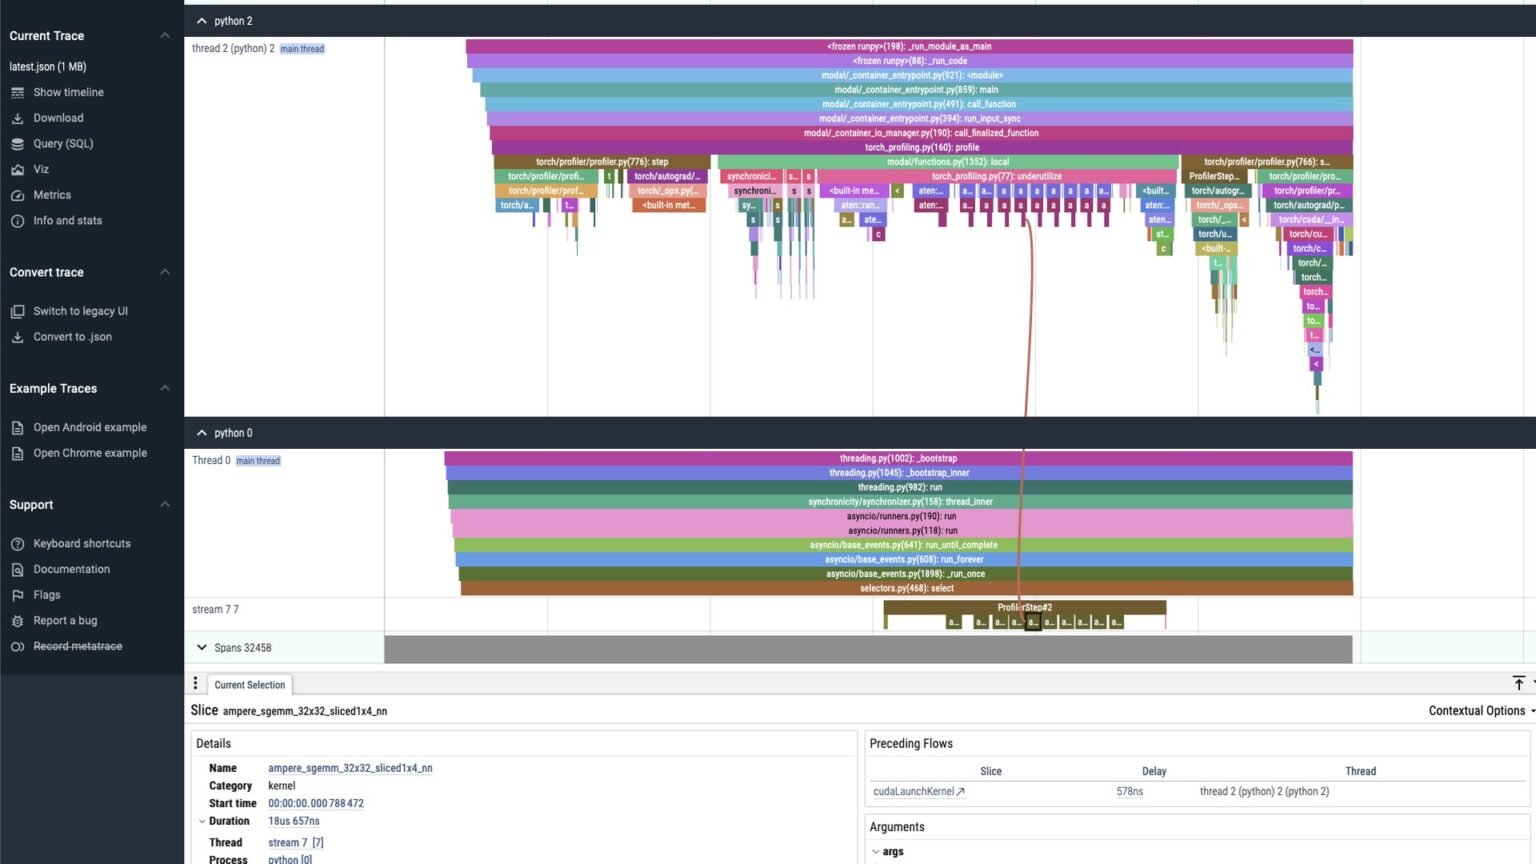Open the Metrics page

(52, 195)
